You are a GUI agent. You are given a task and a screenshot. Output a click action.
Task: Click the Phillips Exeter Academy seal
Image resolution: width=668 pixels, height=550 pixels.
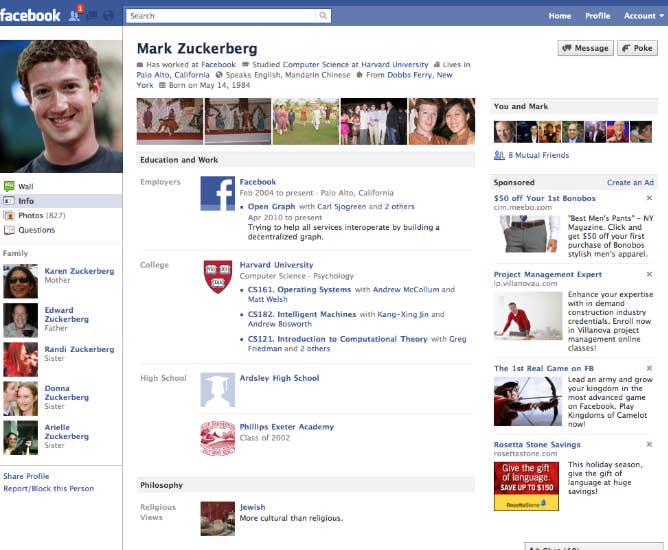218,438
